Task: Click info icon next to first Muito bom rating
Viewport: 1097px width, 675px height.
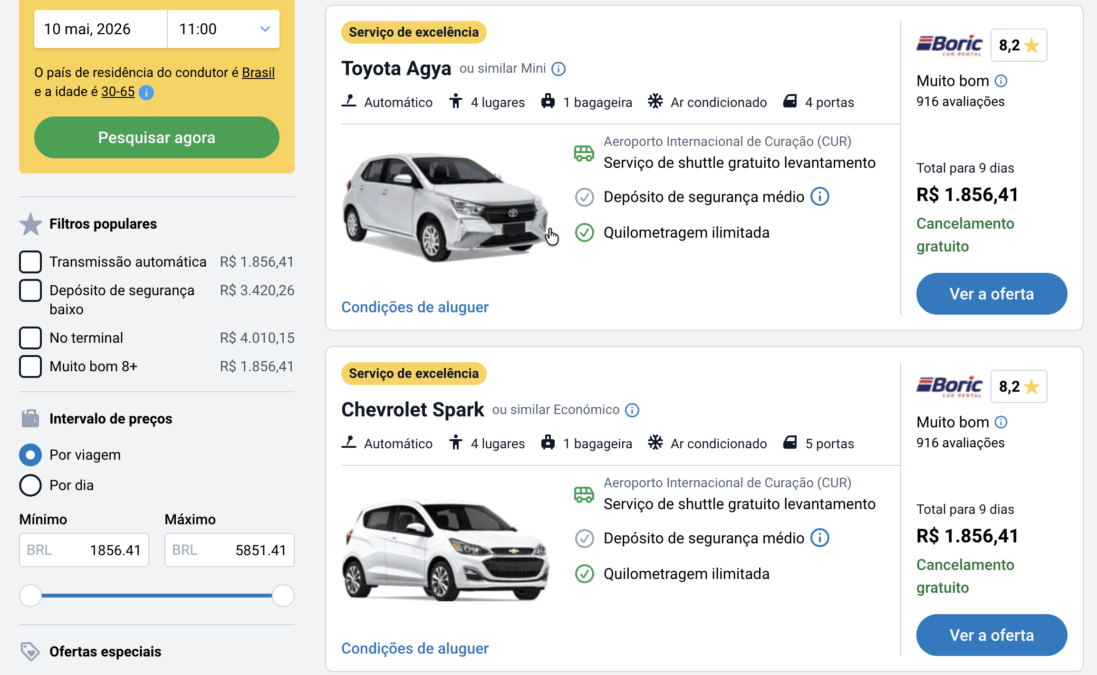Action: (1001, 81)
